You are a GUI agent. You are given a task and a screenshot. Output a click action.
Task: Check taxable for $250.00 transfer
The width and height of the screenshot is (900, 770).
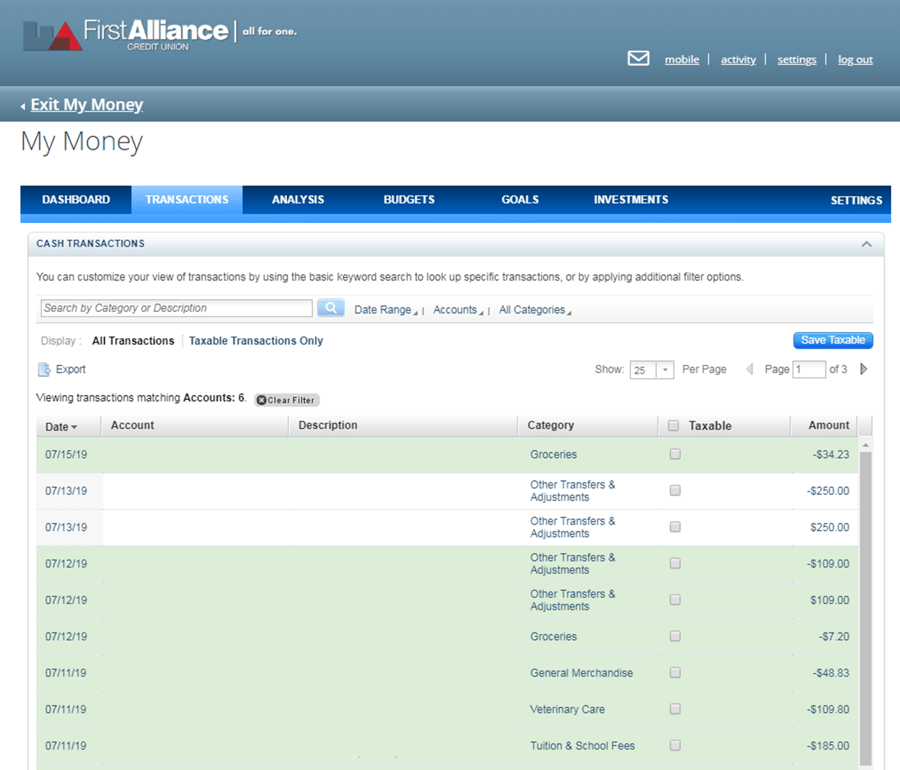tap(675, 527)
